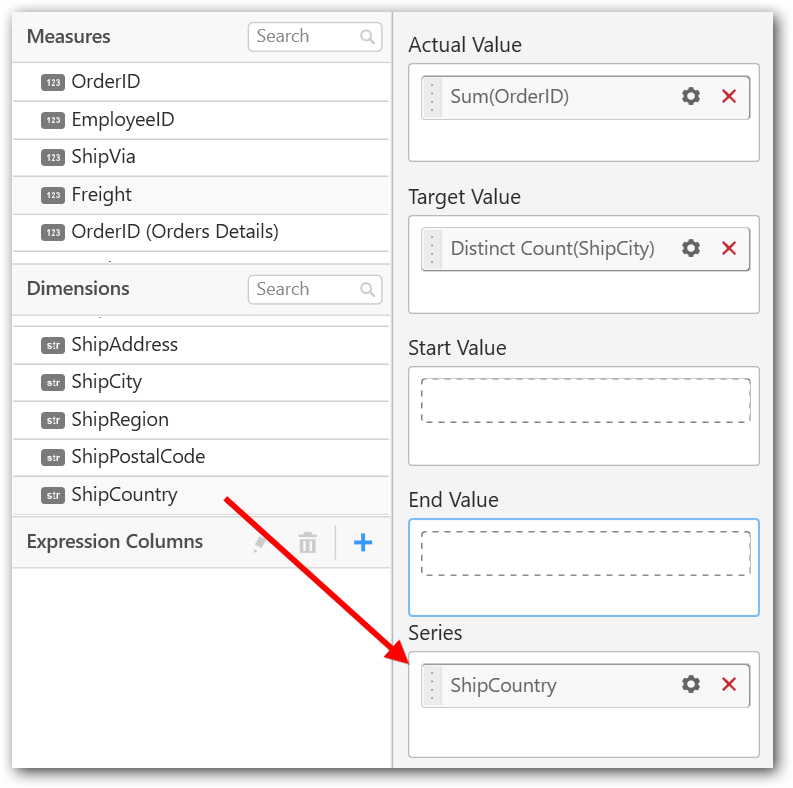
Task: Select the Freight measure
Action: click(x=101, y=195)
